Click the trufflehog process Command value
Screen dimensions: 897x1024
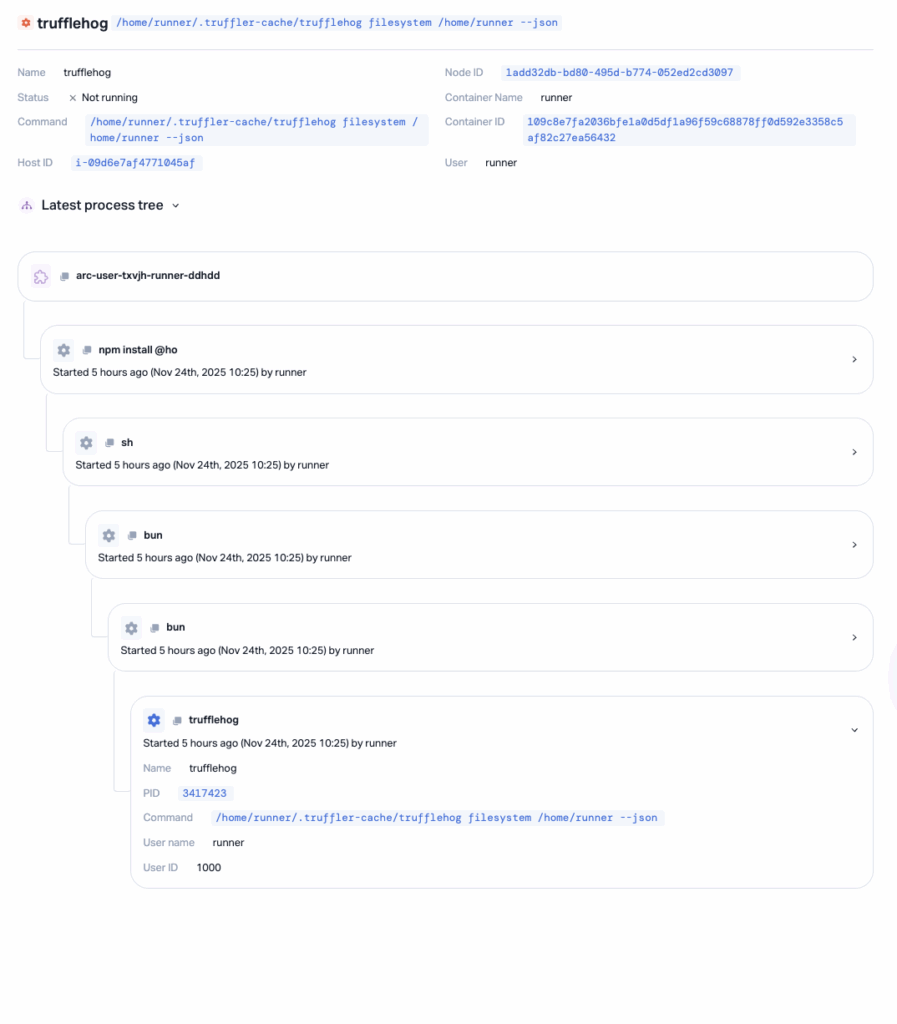(x=437, y=818)
